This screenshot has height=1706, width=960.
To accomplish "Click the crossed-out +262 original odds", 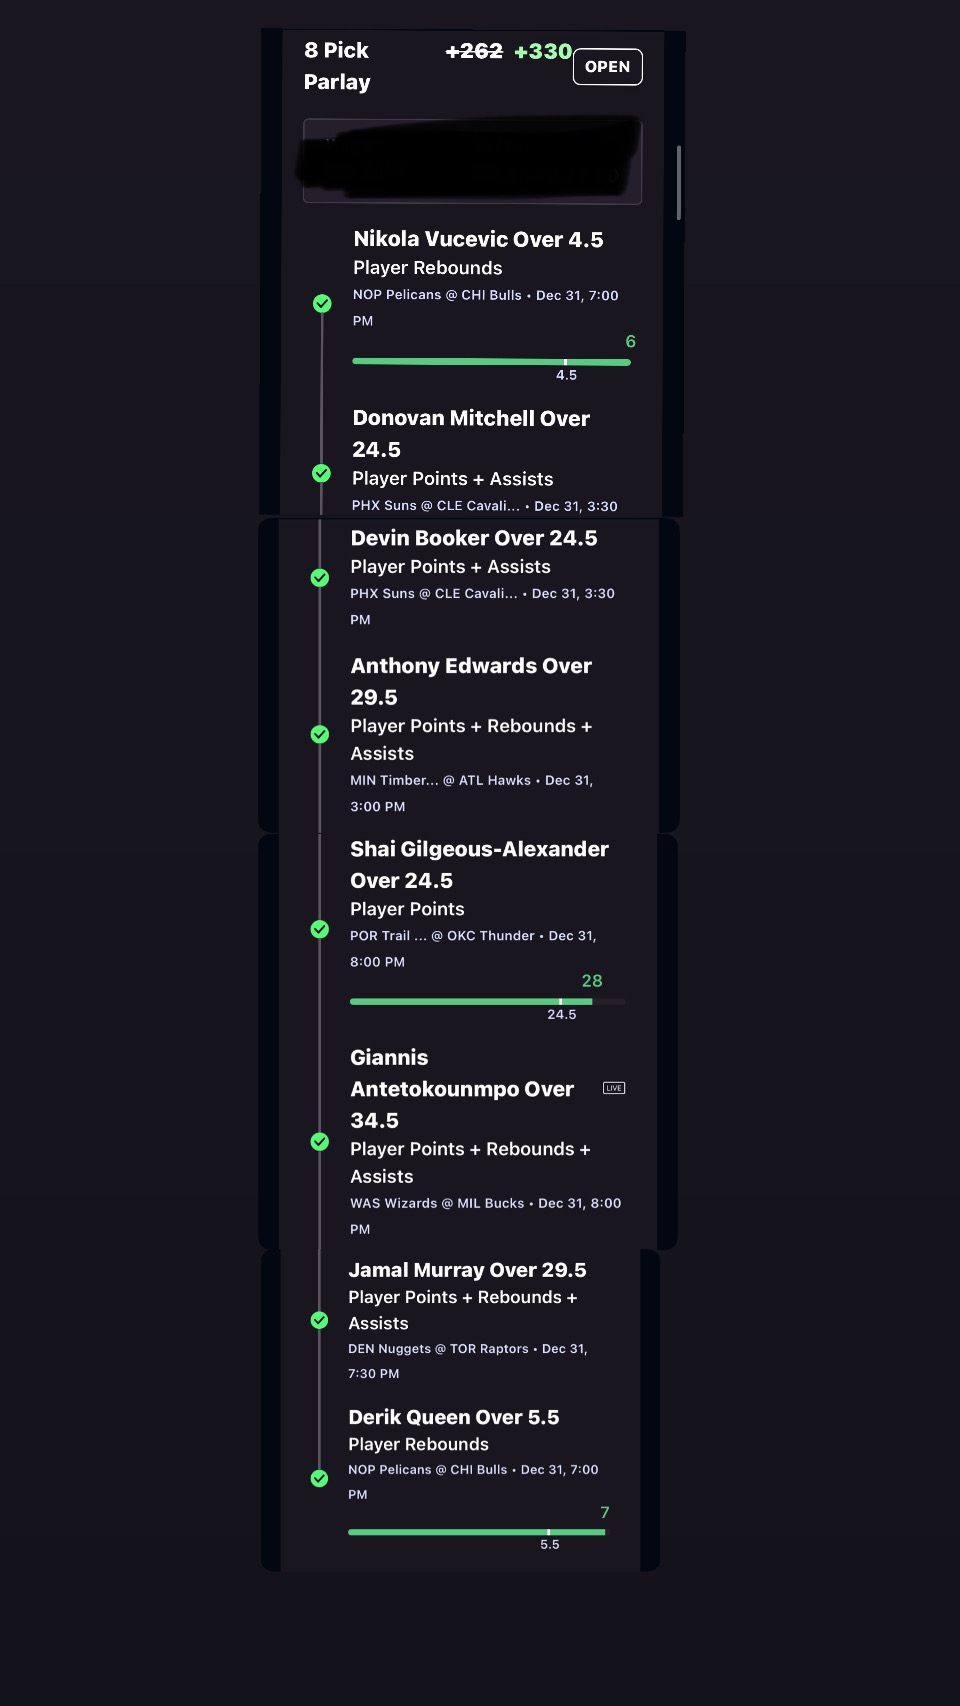I will tap(474, 51).
